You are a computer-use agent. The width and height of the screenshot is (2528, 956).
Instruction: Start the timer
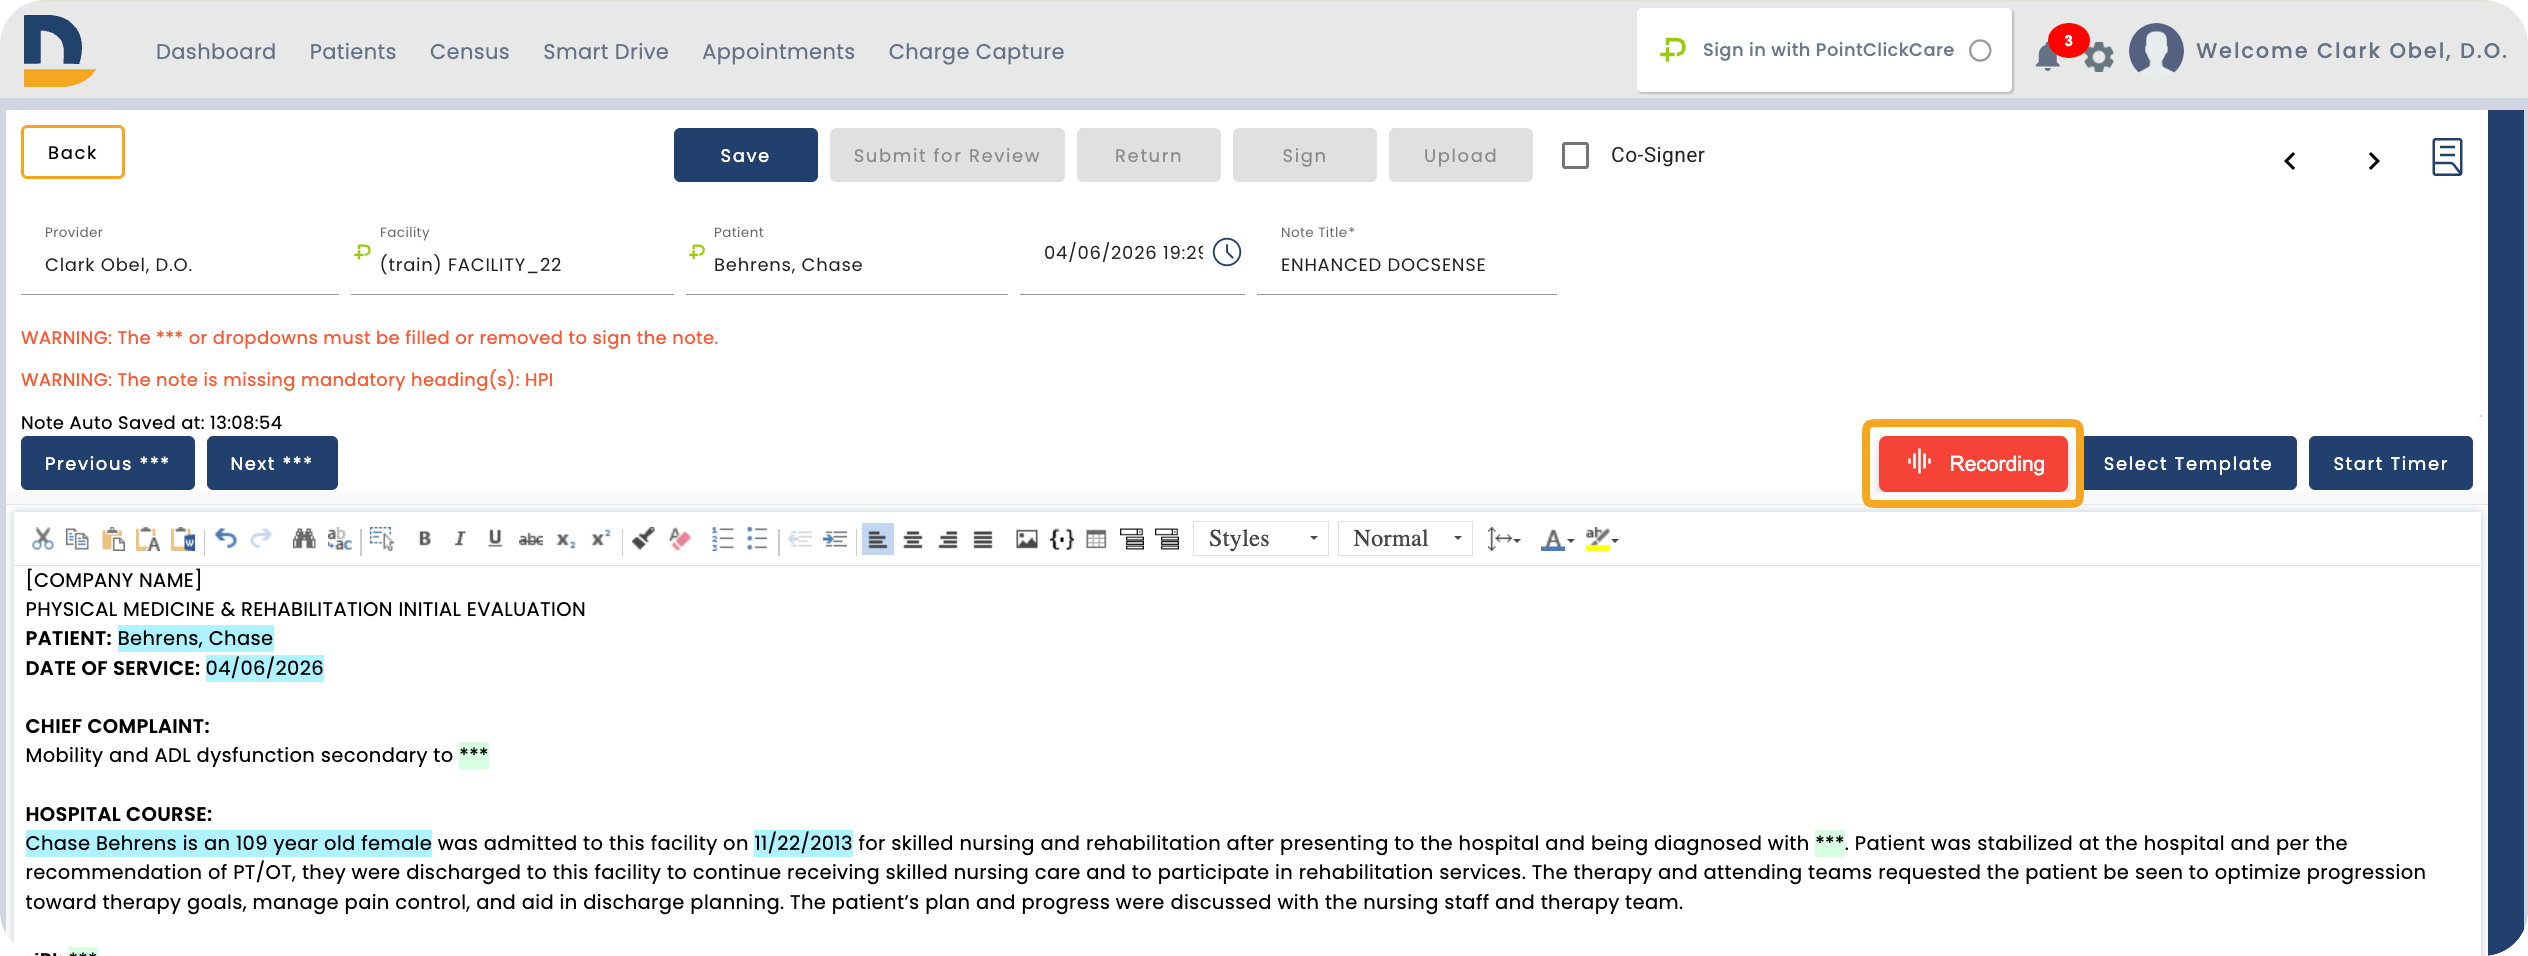click(2391, 463)
